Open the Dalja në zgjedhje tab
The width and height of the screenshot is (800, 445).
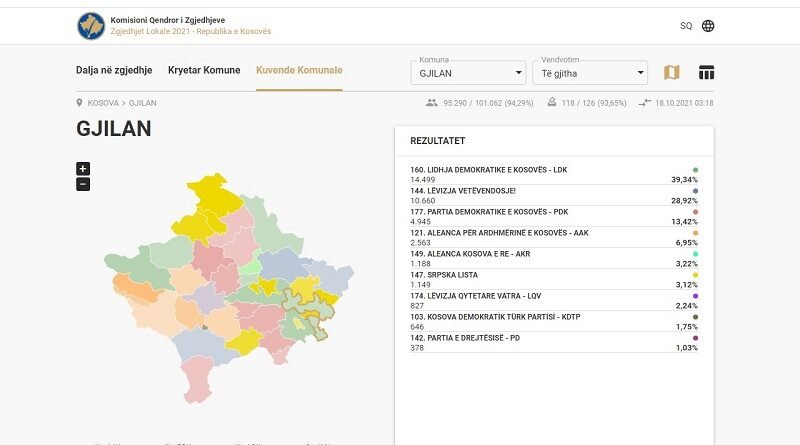click(114, 70)
